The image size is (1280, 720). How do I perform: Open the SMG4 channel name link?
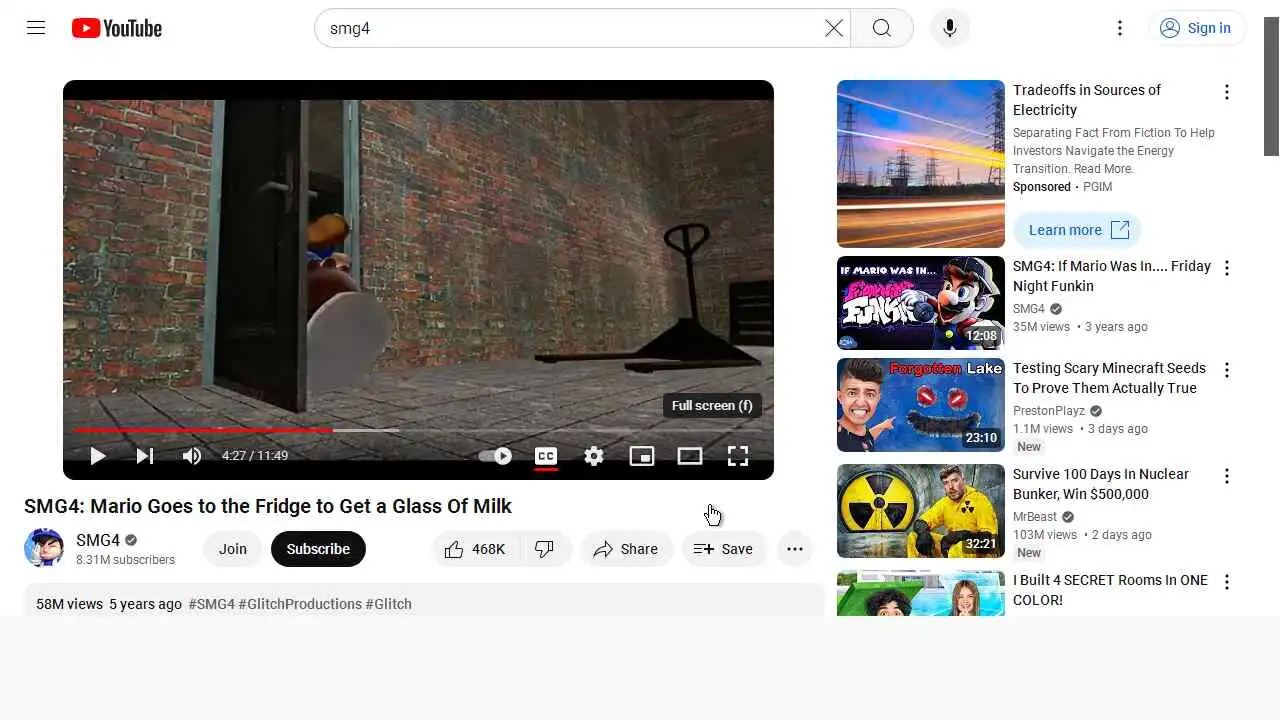pos(98,540)
